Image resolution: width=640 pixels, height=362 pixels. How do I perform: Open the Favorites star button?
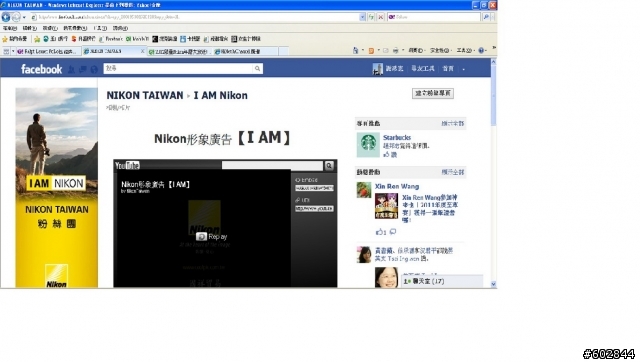coord(15,39)
